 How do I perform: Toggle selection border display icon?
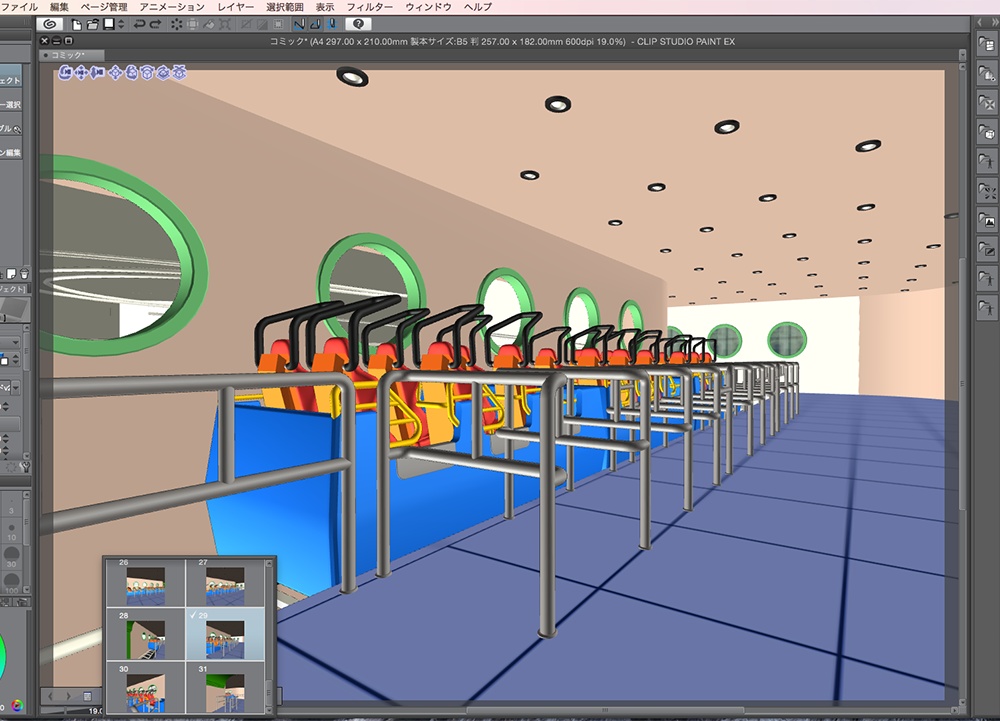[278, 24]
